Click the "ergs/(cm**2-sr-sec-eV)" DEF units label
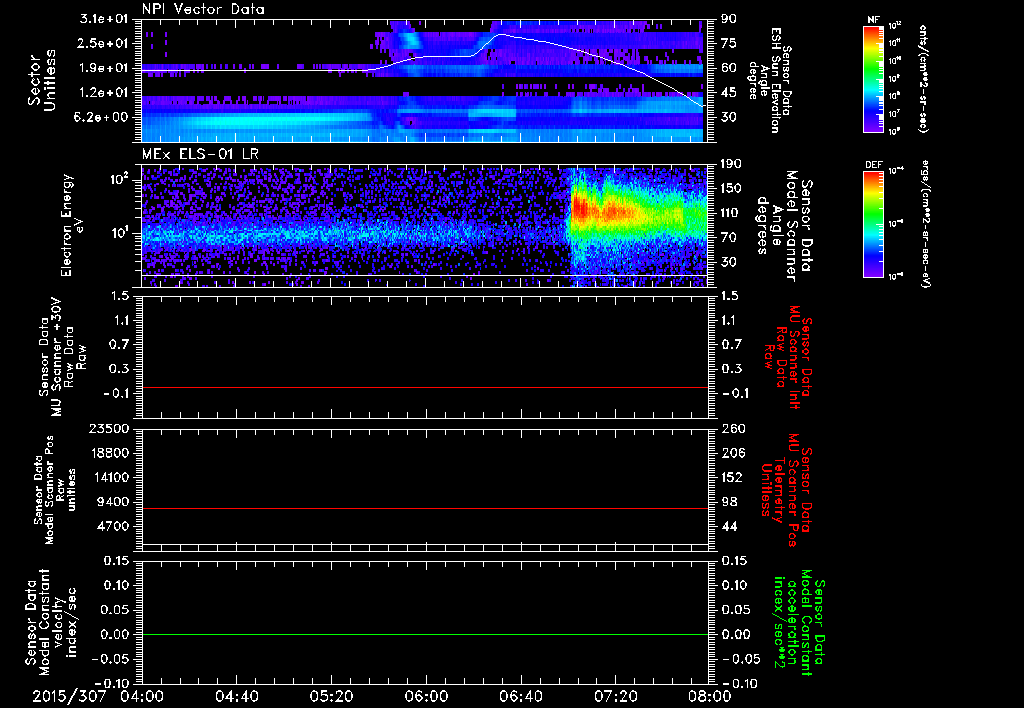Viewport: 1024px width, 708px height. click(925, 224)
